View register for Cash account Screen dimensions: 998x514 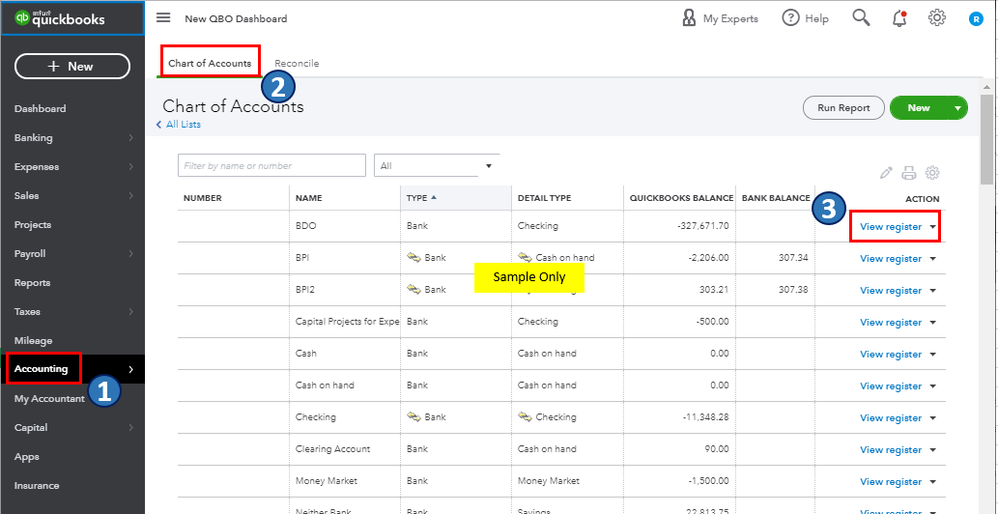tap(890, 354)
